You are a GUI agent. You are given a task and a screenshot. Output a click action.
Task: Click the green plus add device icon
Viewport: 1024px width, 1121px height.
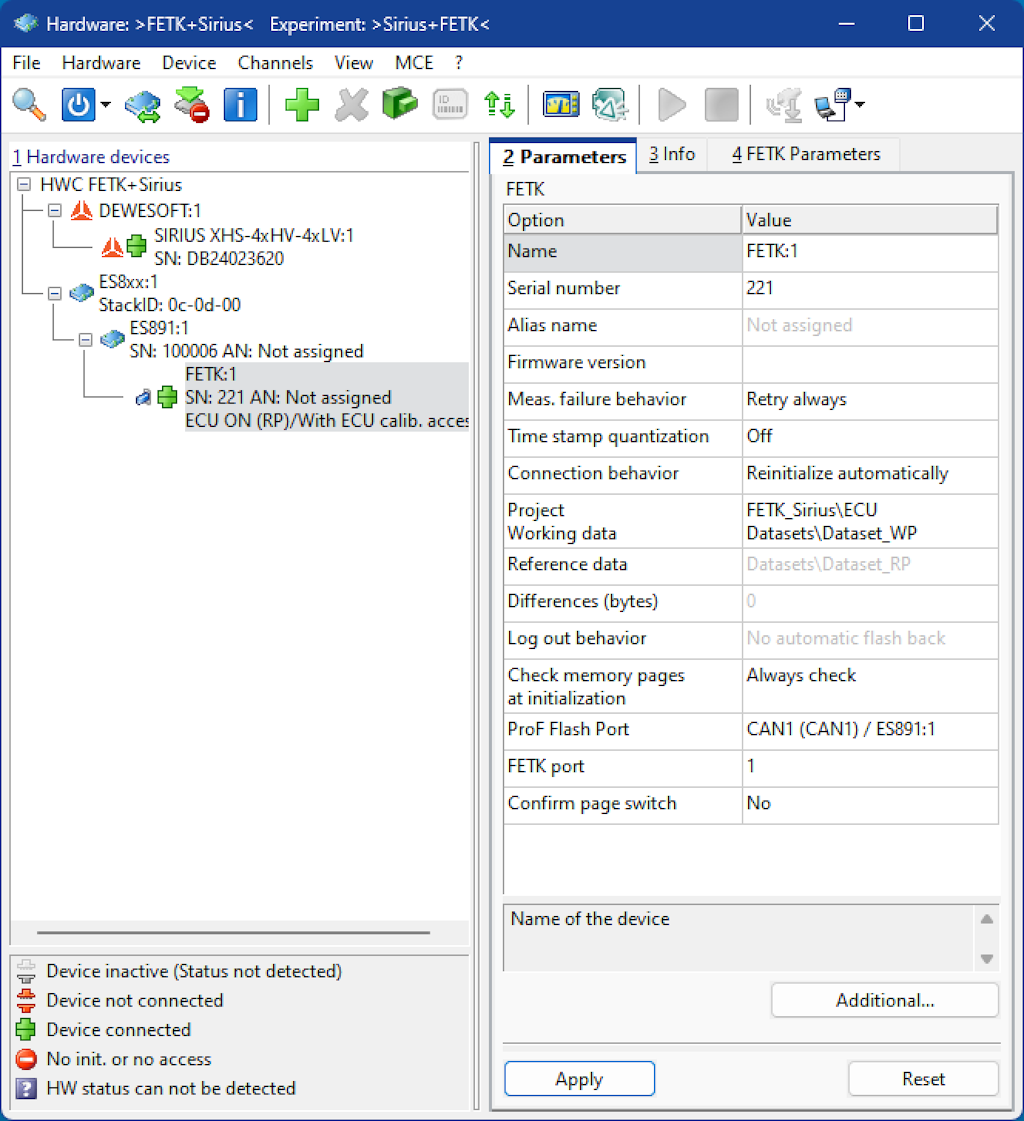[302, 104]
